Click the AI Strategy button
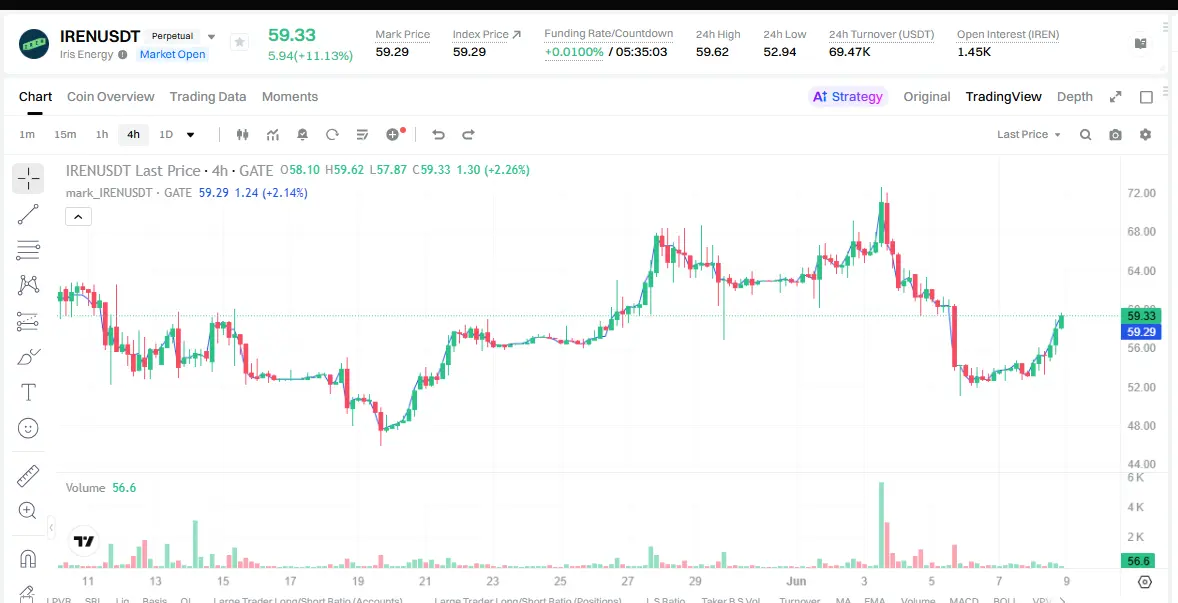This screenshot has height=603, width=1178. (848, 97)
